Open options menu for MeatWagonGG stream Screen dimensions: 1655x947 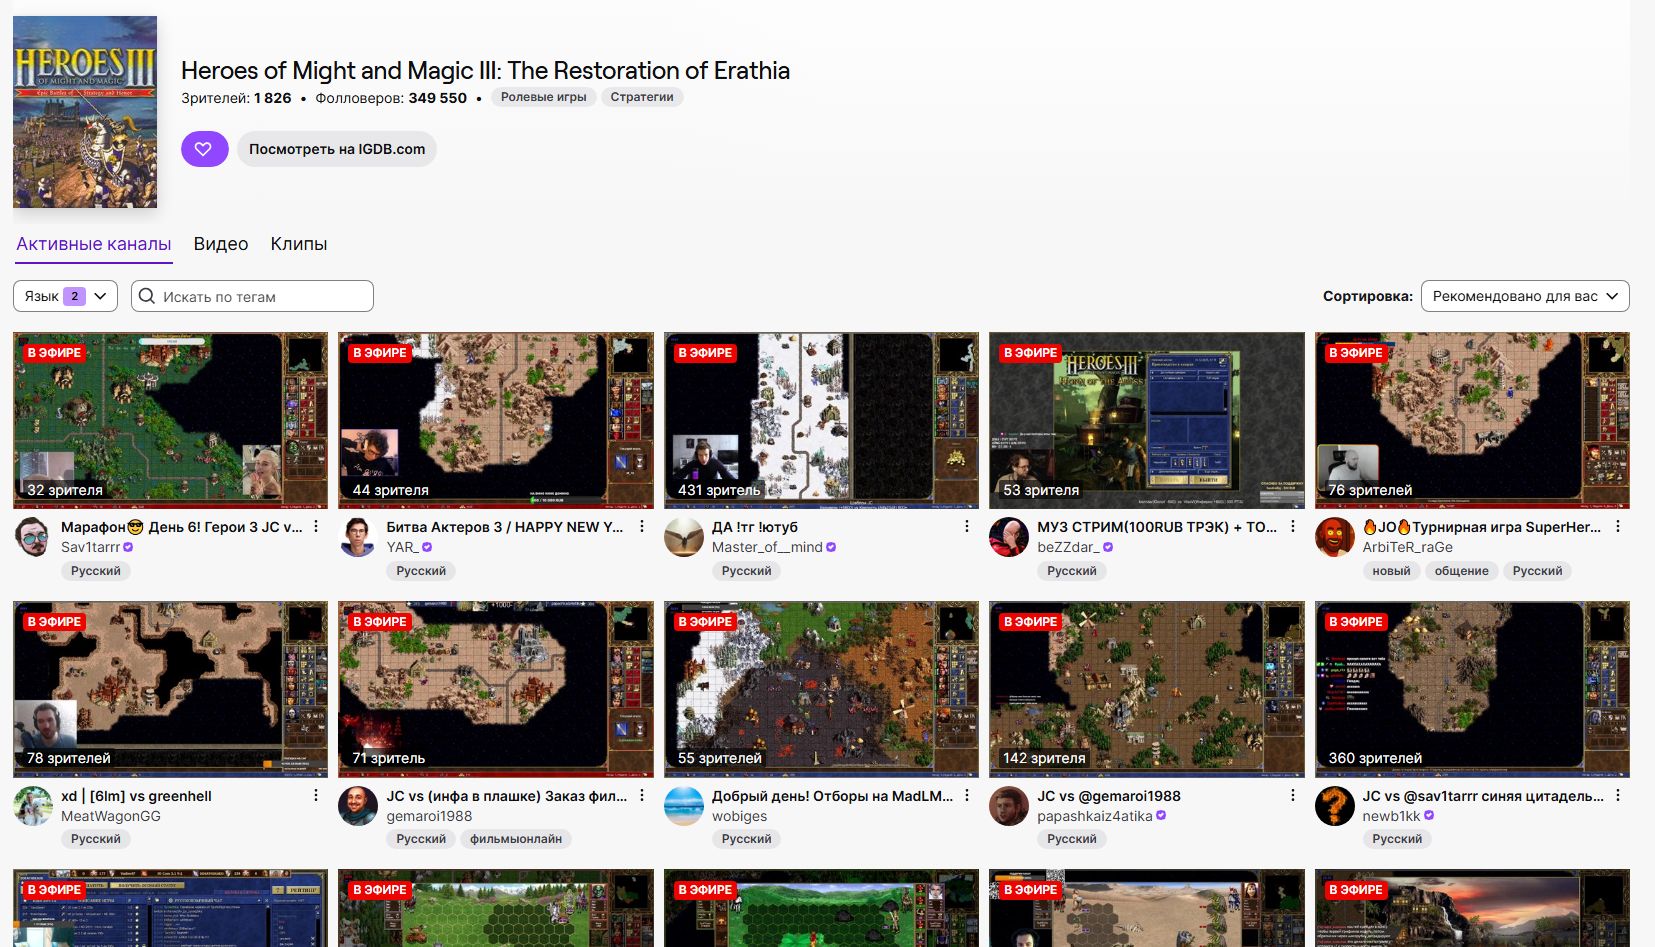(x=316, y=795)
